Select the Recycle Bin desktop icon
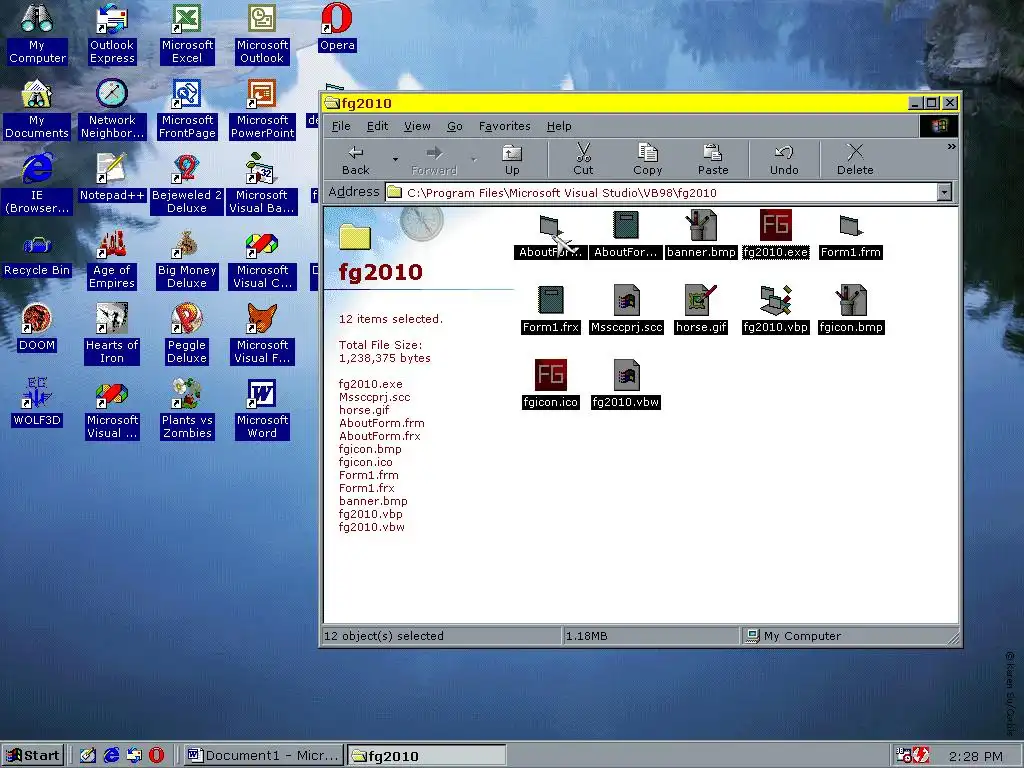 37,246
